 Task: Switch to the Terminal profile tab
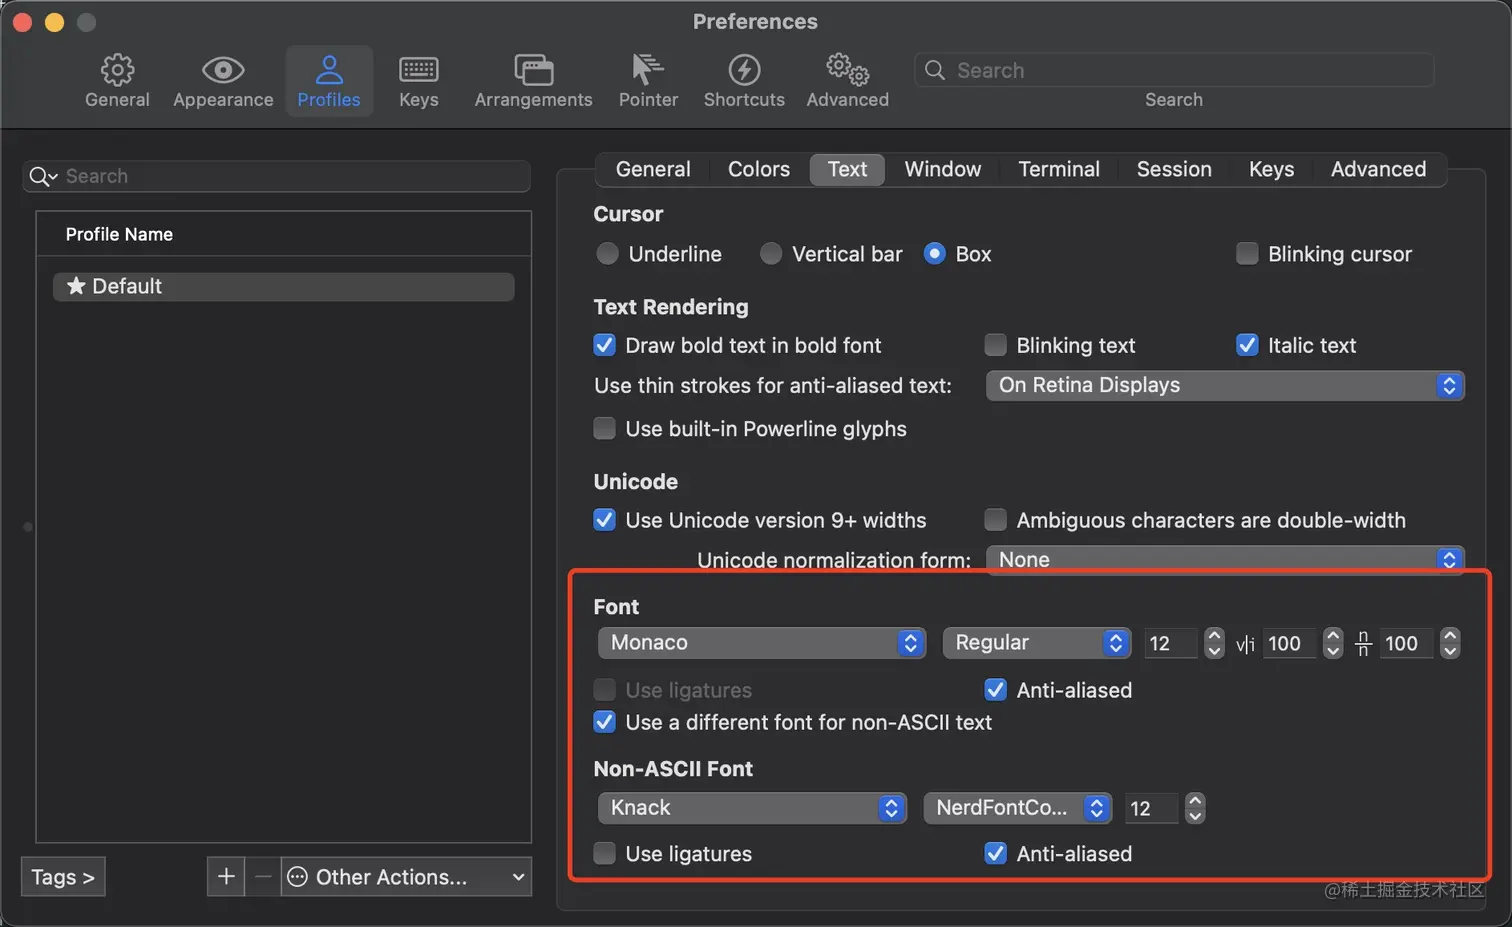click(1058, 169)
